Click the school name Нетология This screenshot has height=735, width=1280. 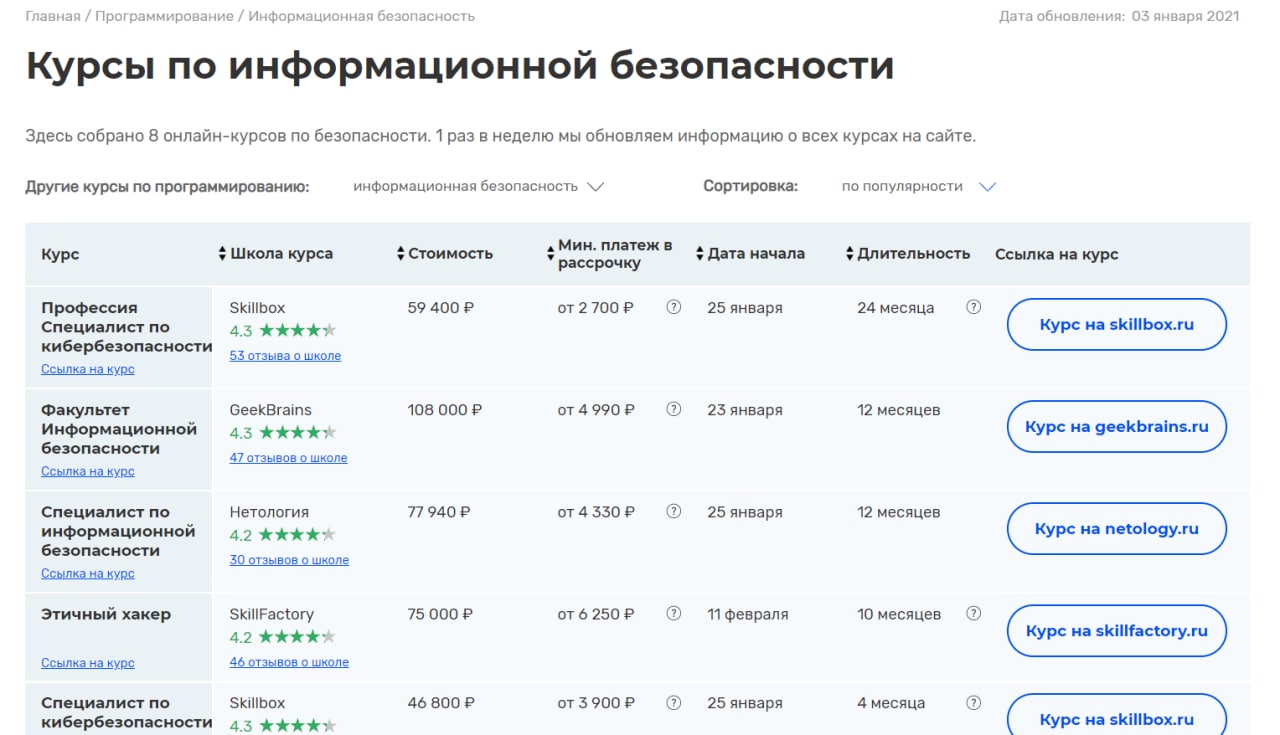coord(269,512)
